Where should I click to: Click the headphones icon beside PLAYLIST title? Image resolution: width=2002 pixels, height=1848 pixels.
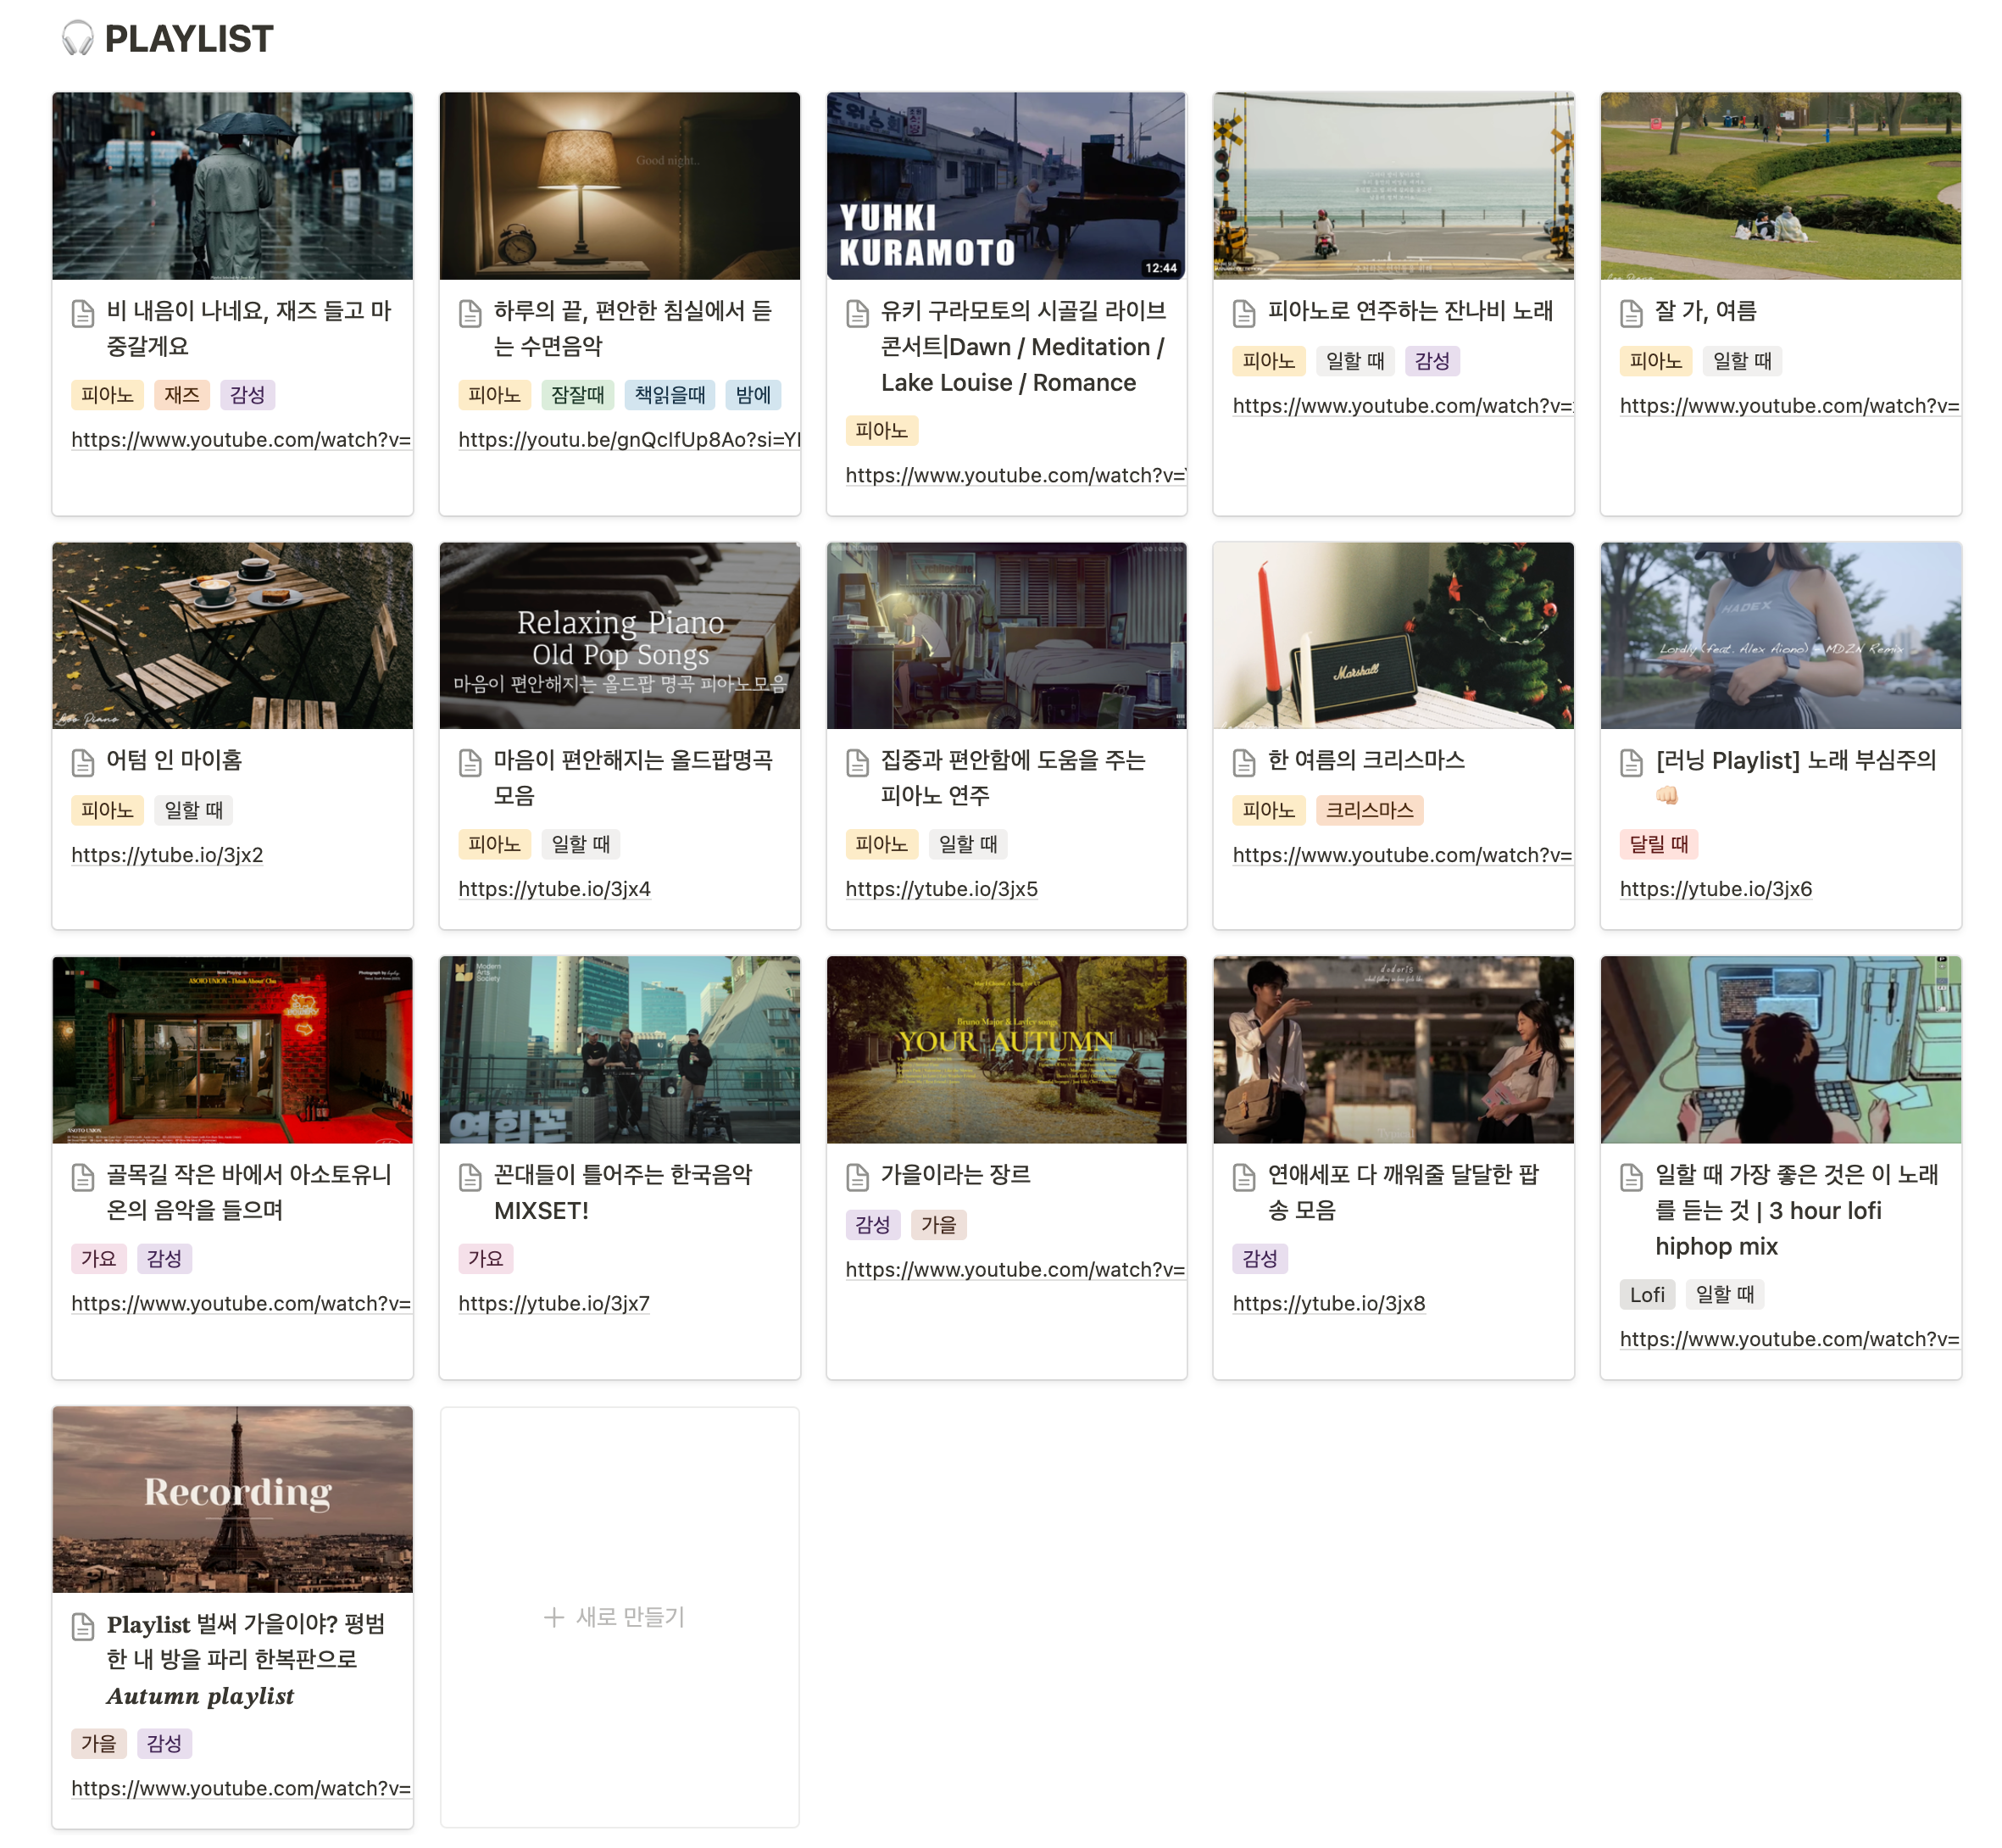[77, 39]
